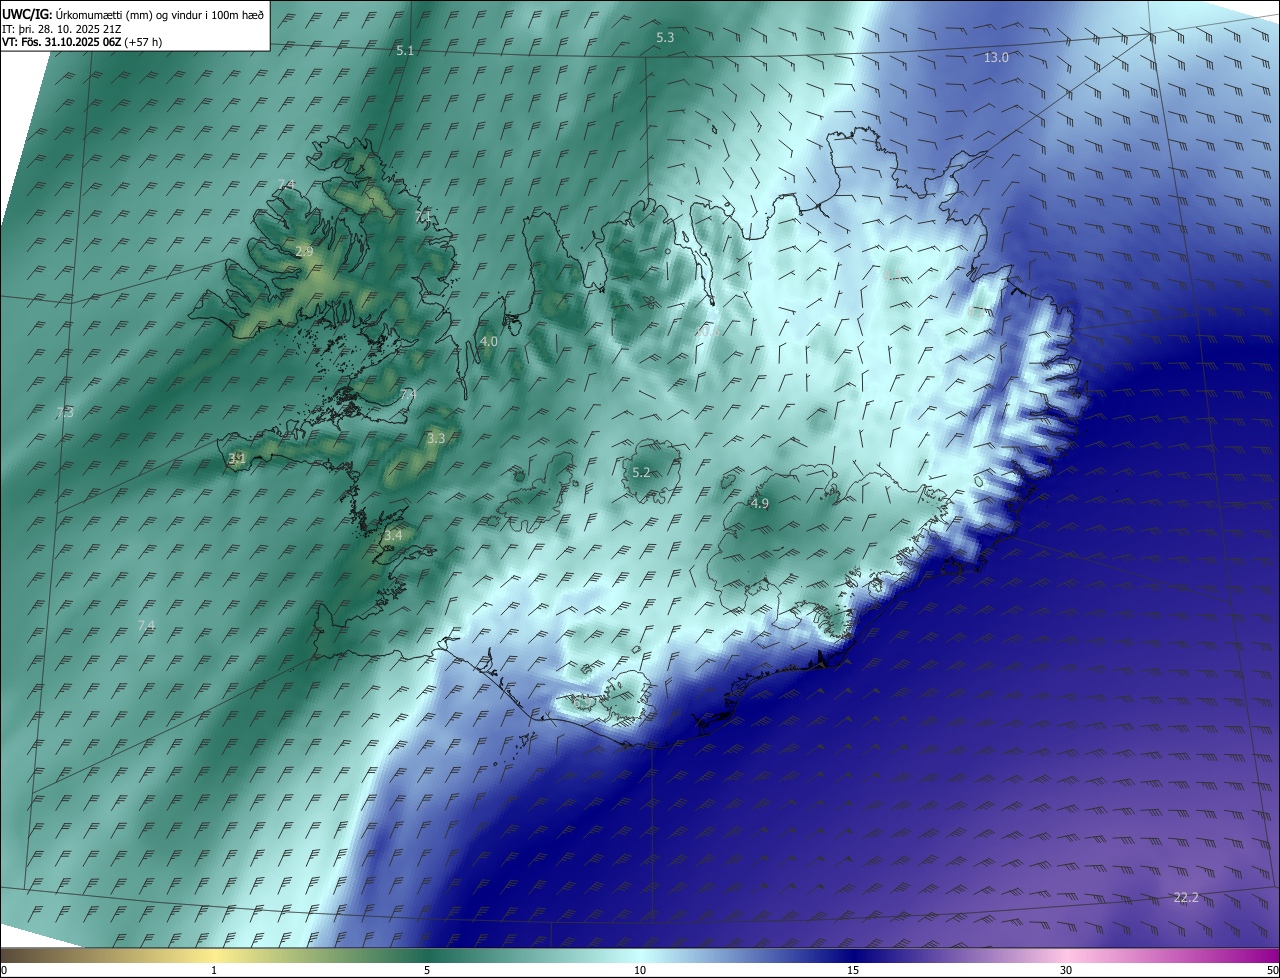Click the map value '3.4'
The image size is (1280, 978).
(x=393, y=535)
